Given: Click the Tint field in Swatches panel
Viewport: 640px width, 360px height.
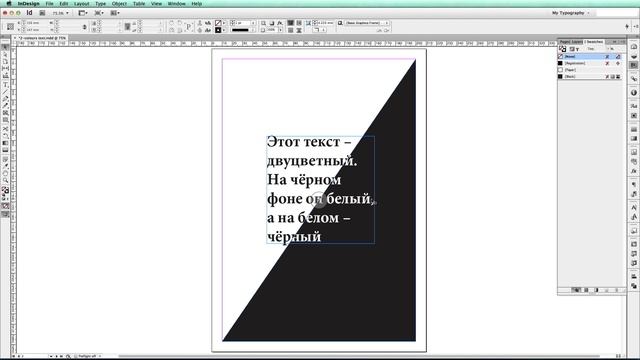Looking at the screenshot, I should tap(598, 49).
